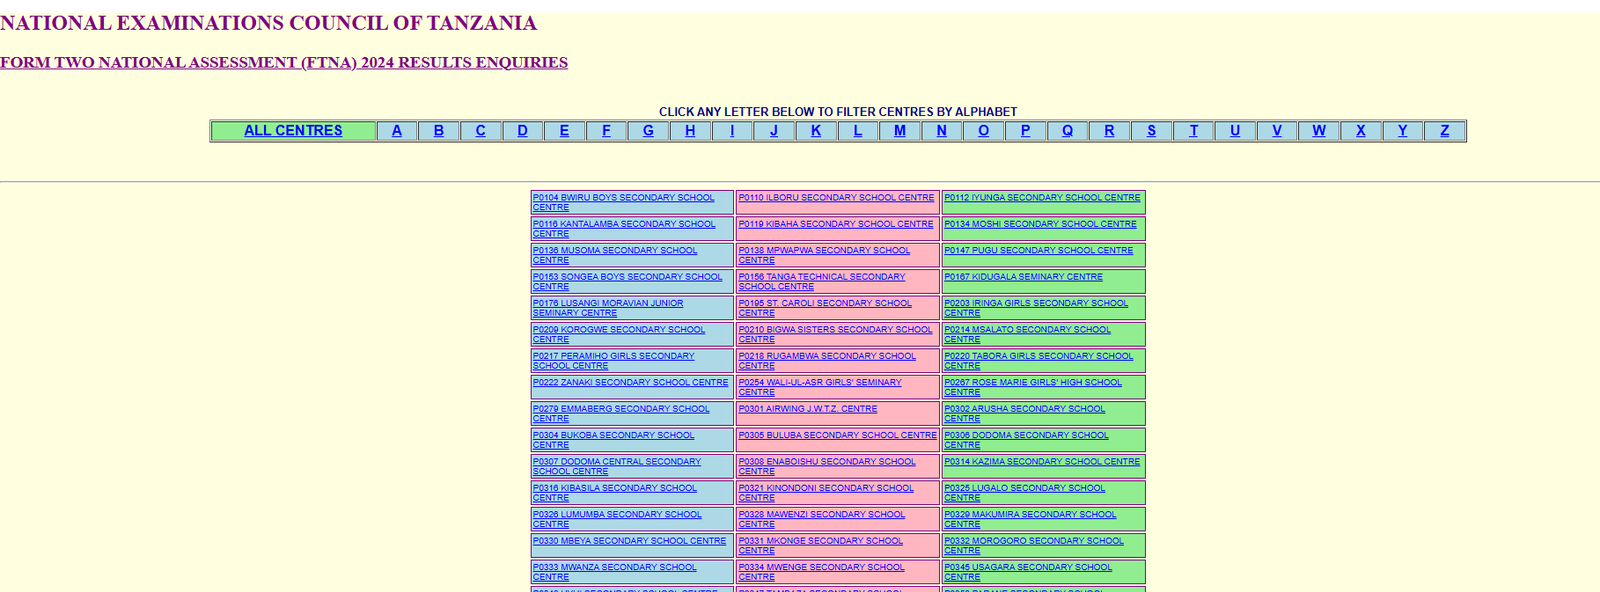This screenshot has width=1600, height=592.
Task: Open P0110 Ilboru Secondary School Centre
Action: pyautogui.click(x=836, y=198)
